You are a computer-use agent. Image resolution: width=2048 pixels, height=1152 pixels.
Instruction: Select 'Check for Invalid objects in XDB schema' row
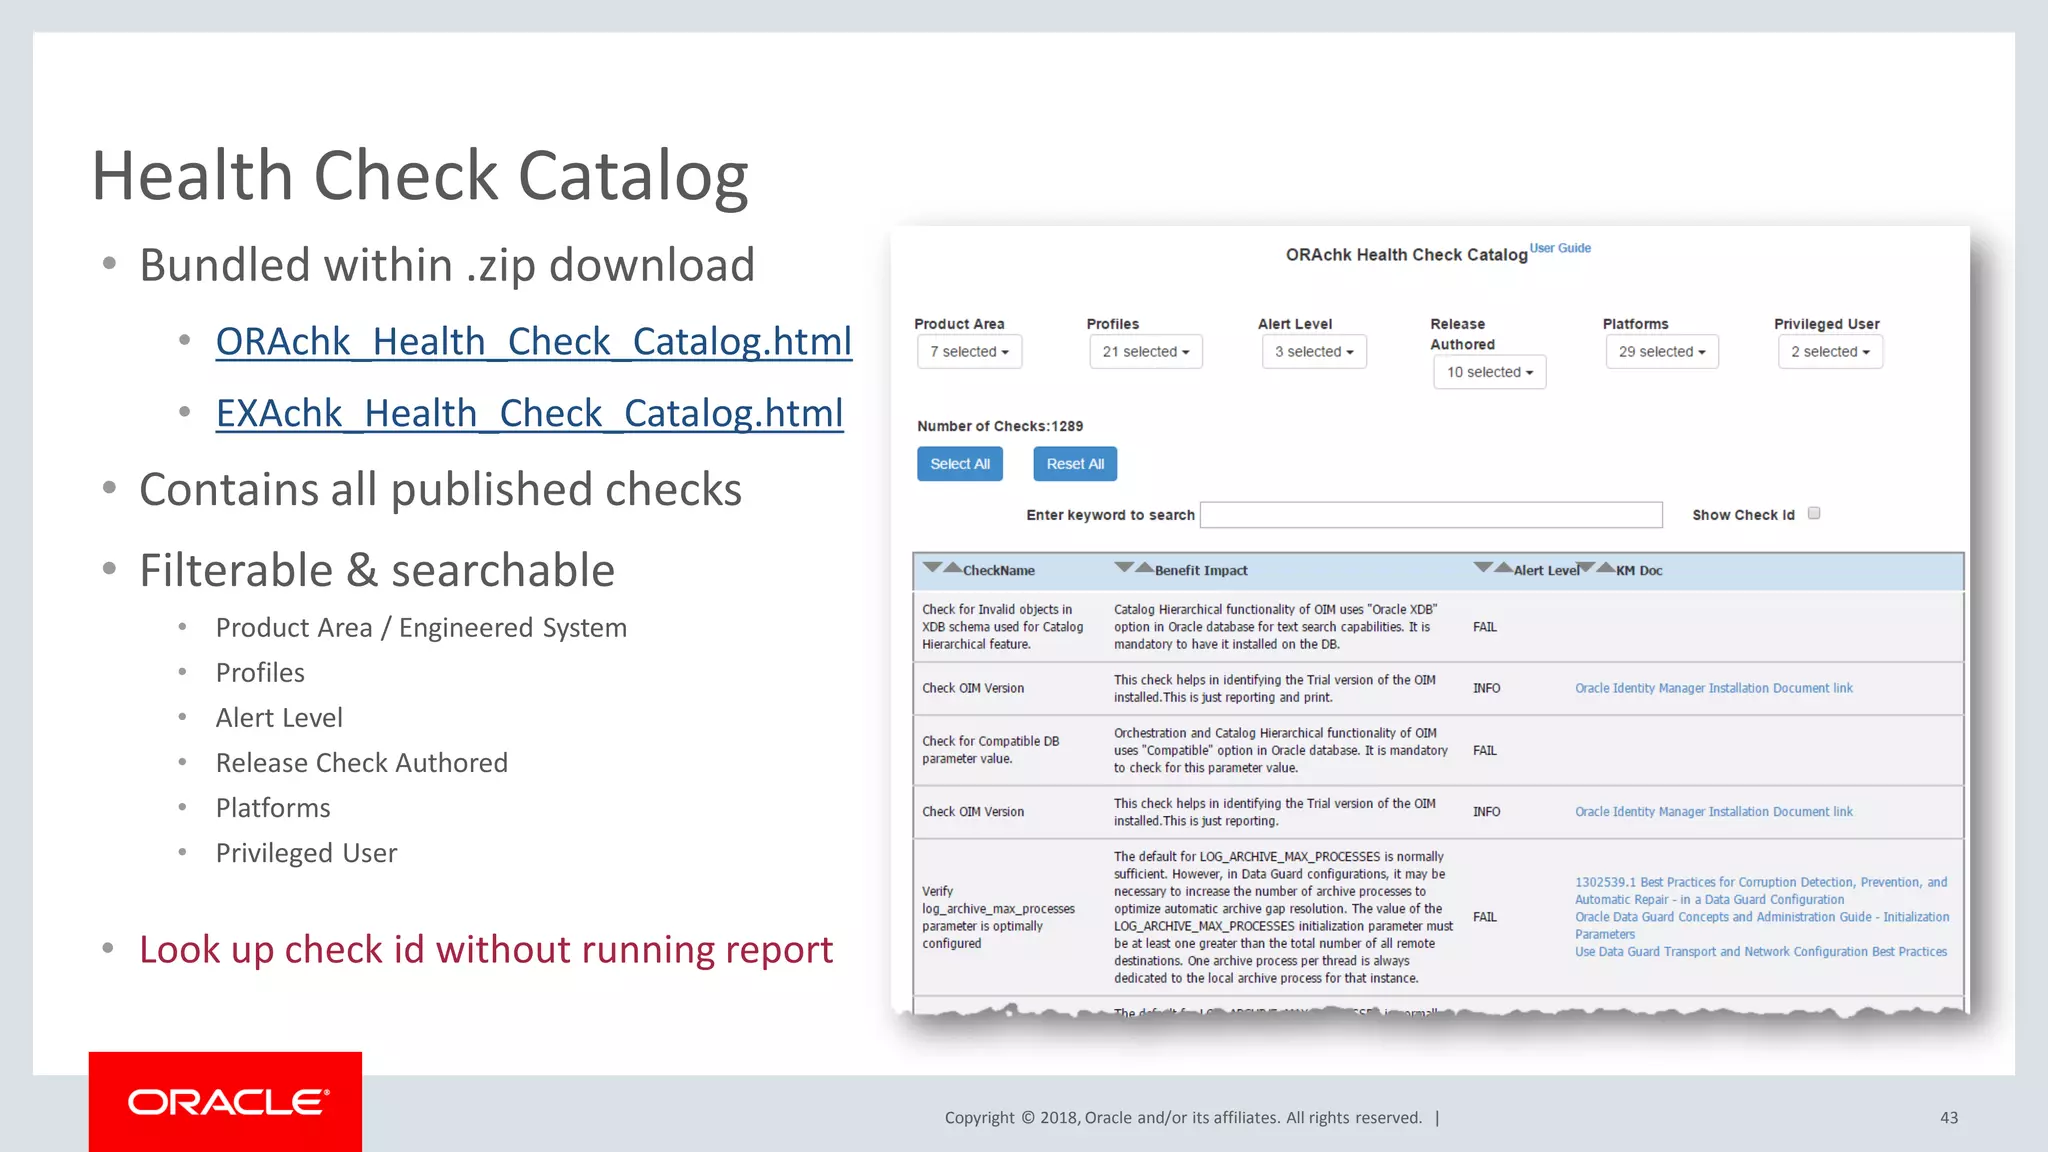point(1438,627)
